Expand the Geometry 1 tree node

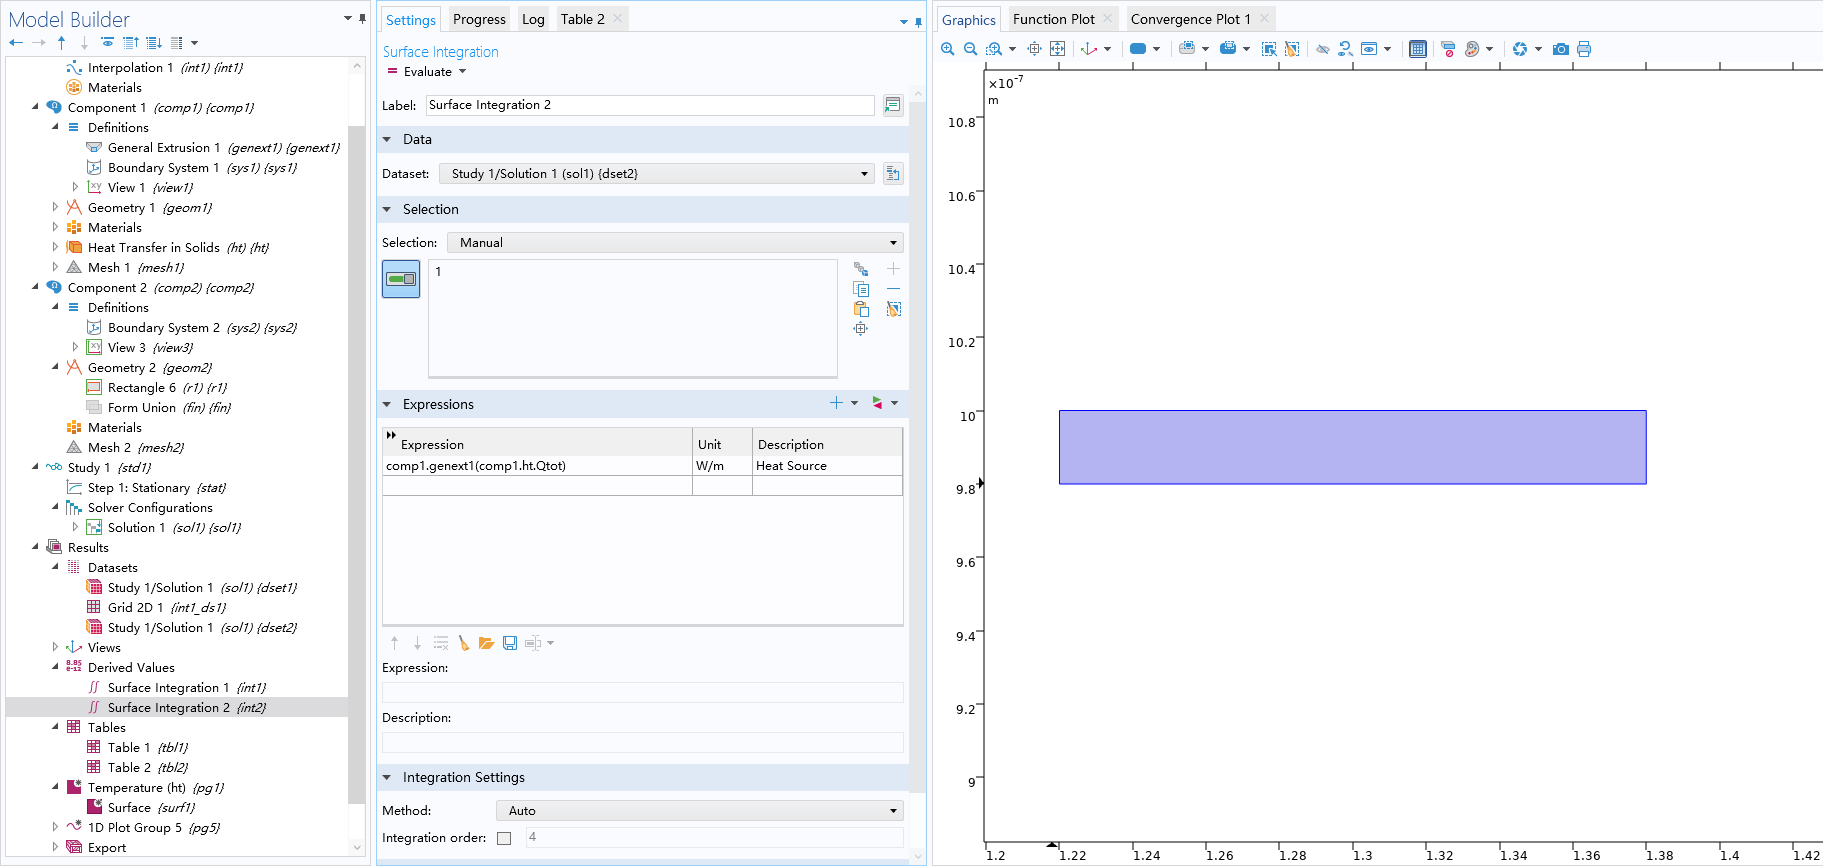[55, 207]
